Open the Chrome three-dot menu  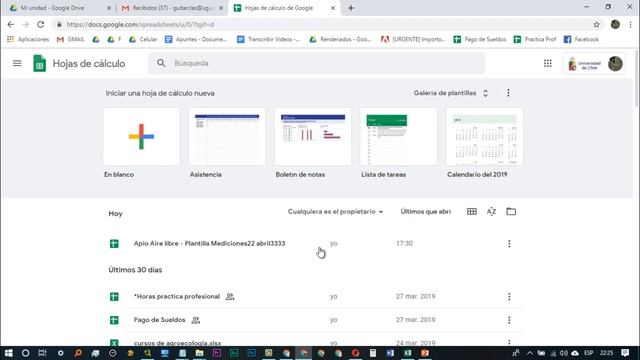pyautogui.click(x=631, y=24)
